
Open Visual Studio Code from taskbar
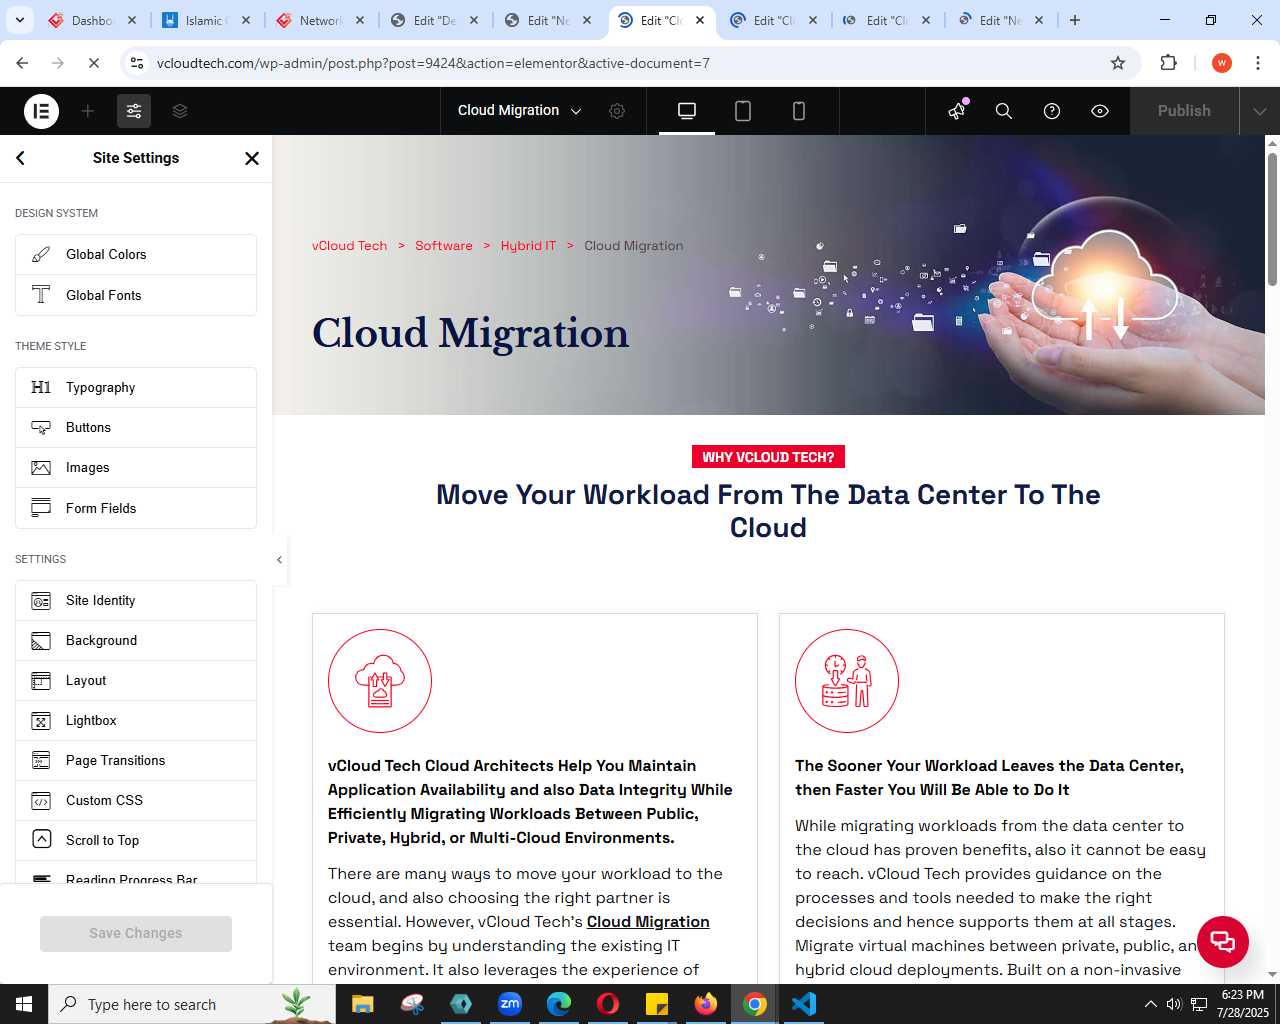pyautogui.click(x=804, y=1004)
